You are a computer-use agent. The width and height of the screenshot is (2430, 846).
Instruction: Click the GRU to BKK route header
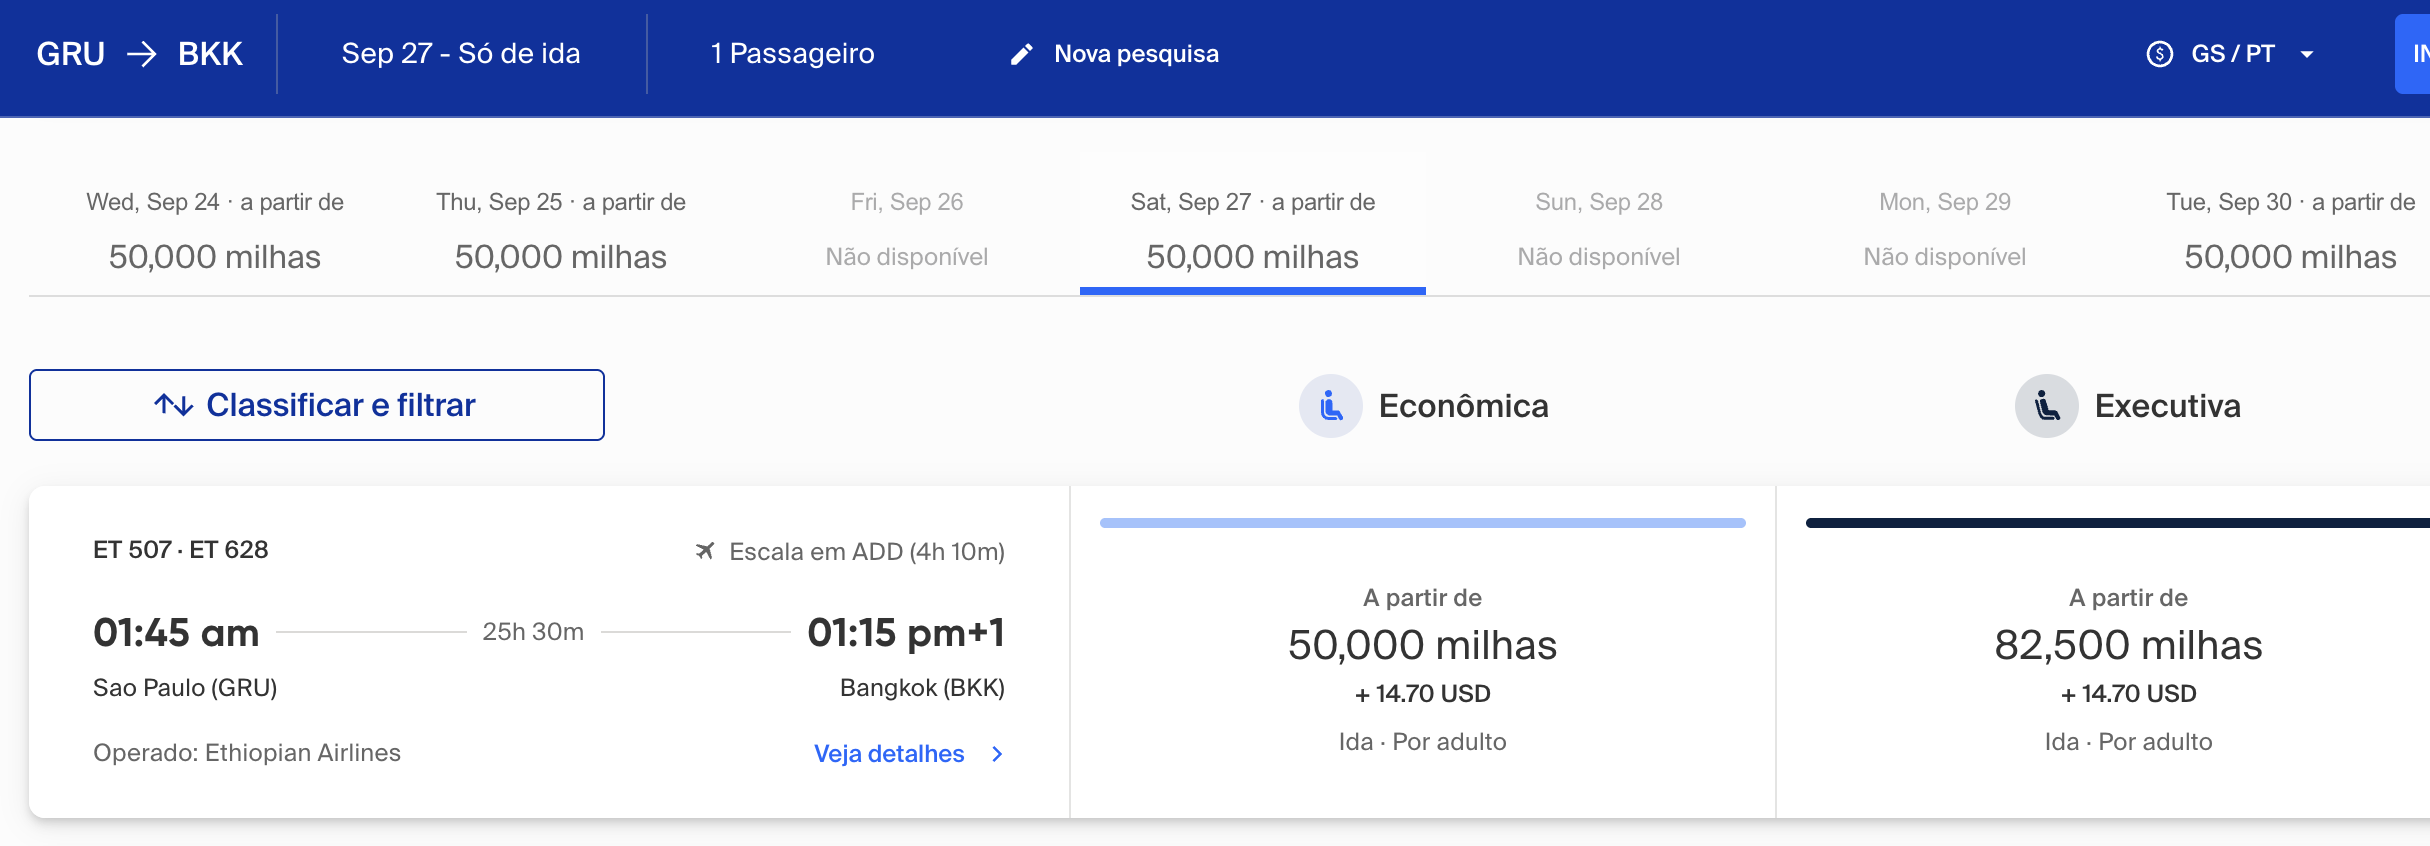pos(140,54)
